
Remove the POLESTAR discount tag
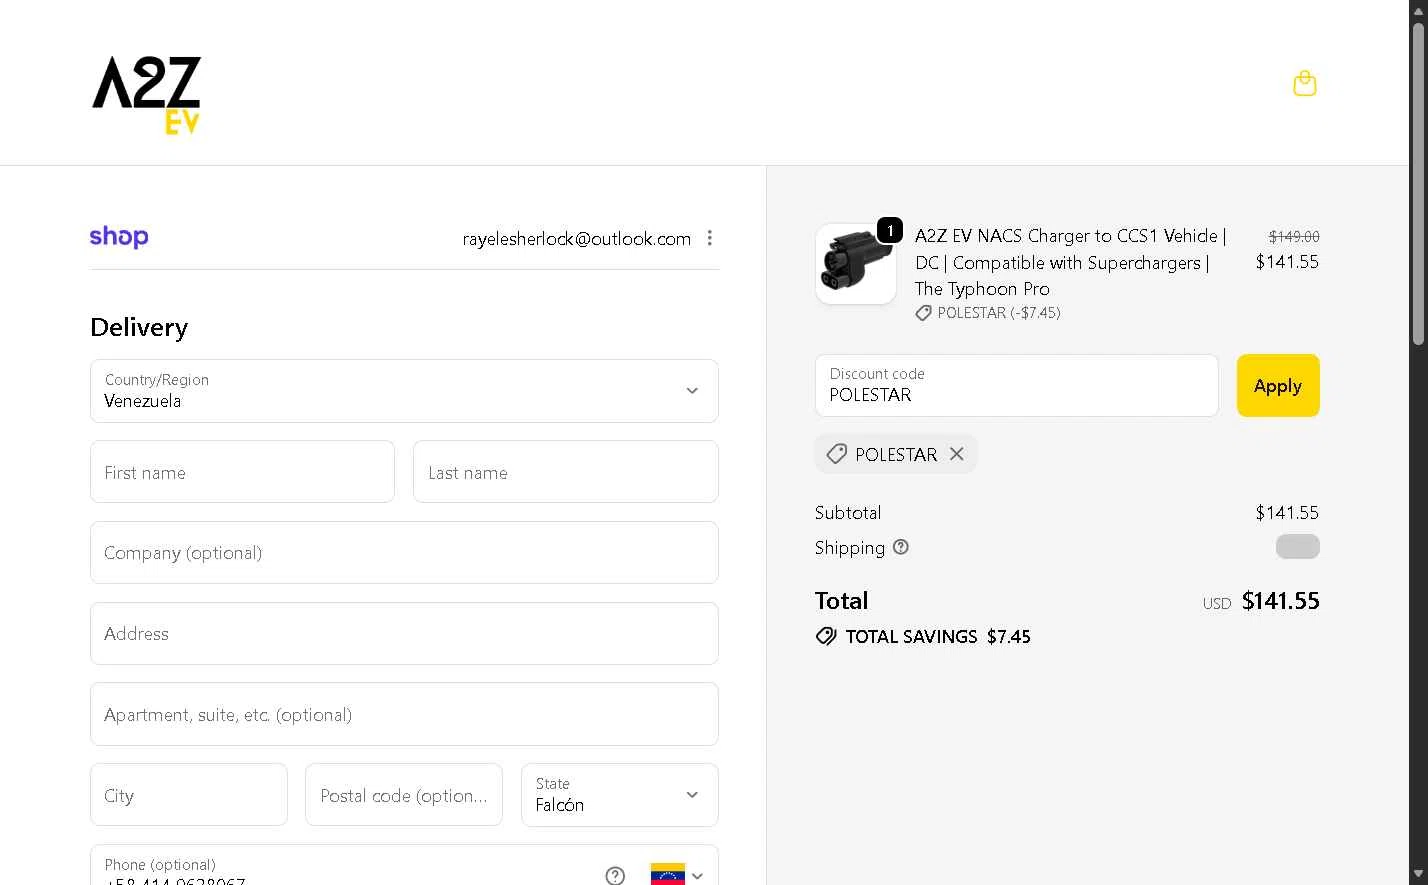[x=957, y=454]
